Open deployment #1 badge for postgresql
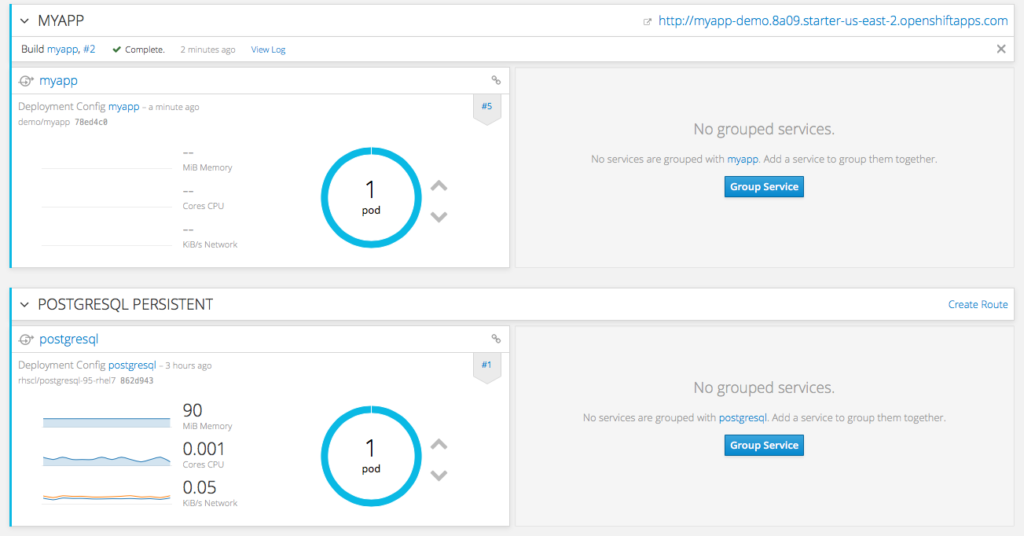 point(486,365)
